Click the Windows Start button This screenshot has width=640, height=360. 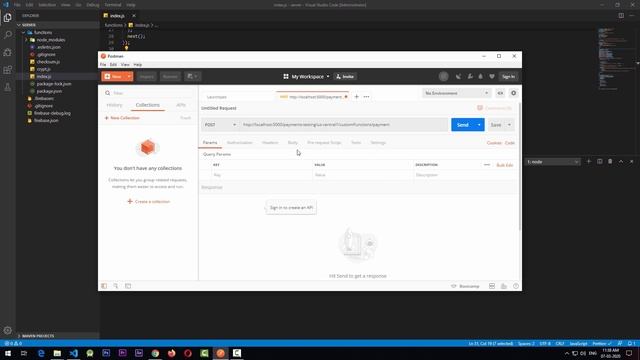8,353
